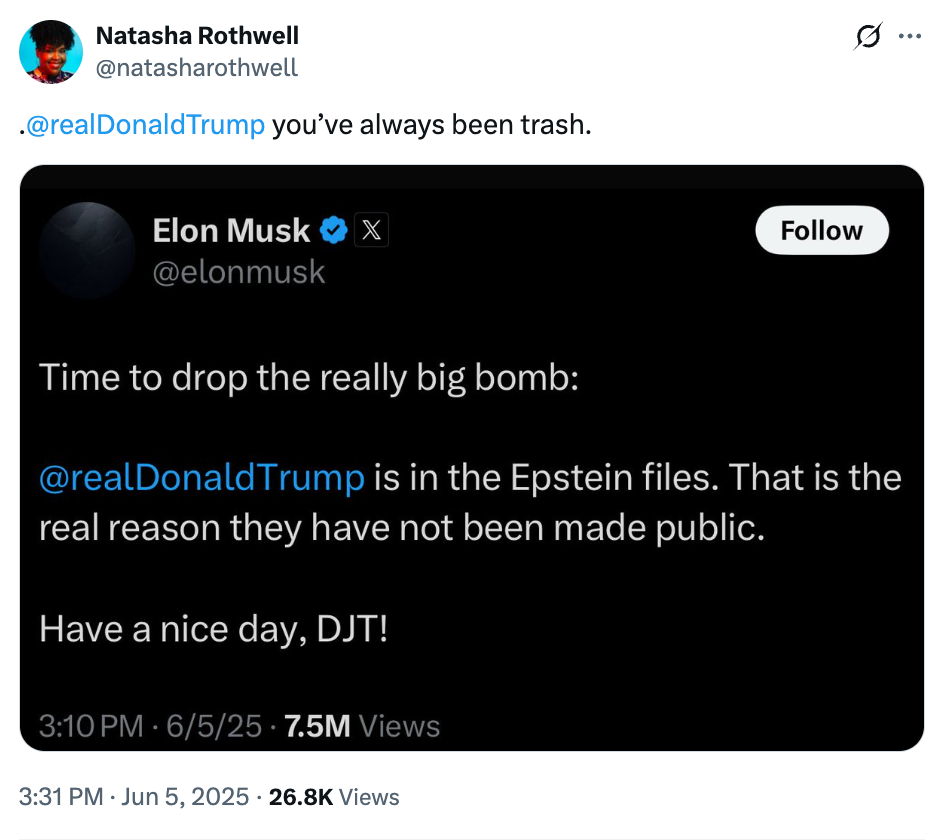Image resolution: width=944 pixels, height=840 pixels.
Task: Open the tweet options three-dot menu
Action: (x=911, y=36)
